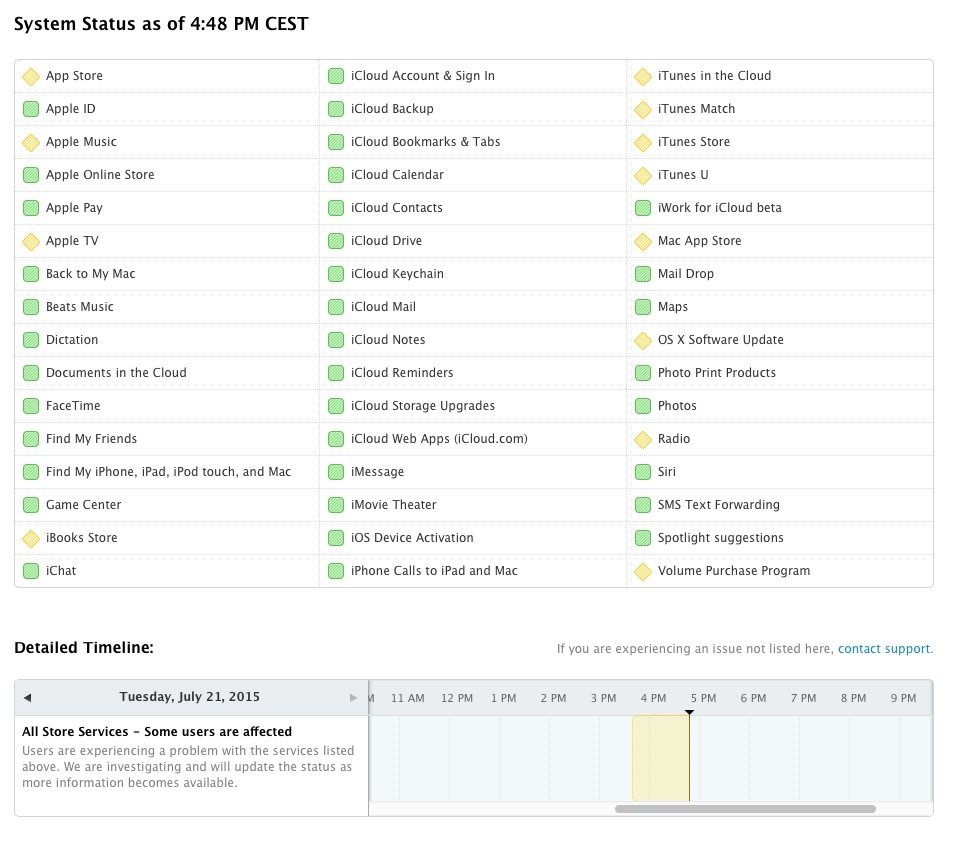Select the iCloud Keychain service entry
The width and height of the screenshot is (953, 847).
[x=473, y=274]
